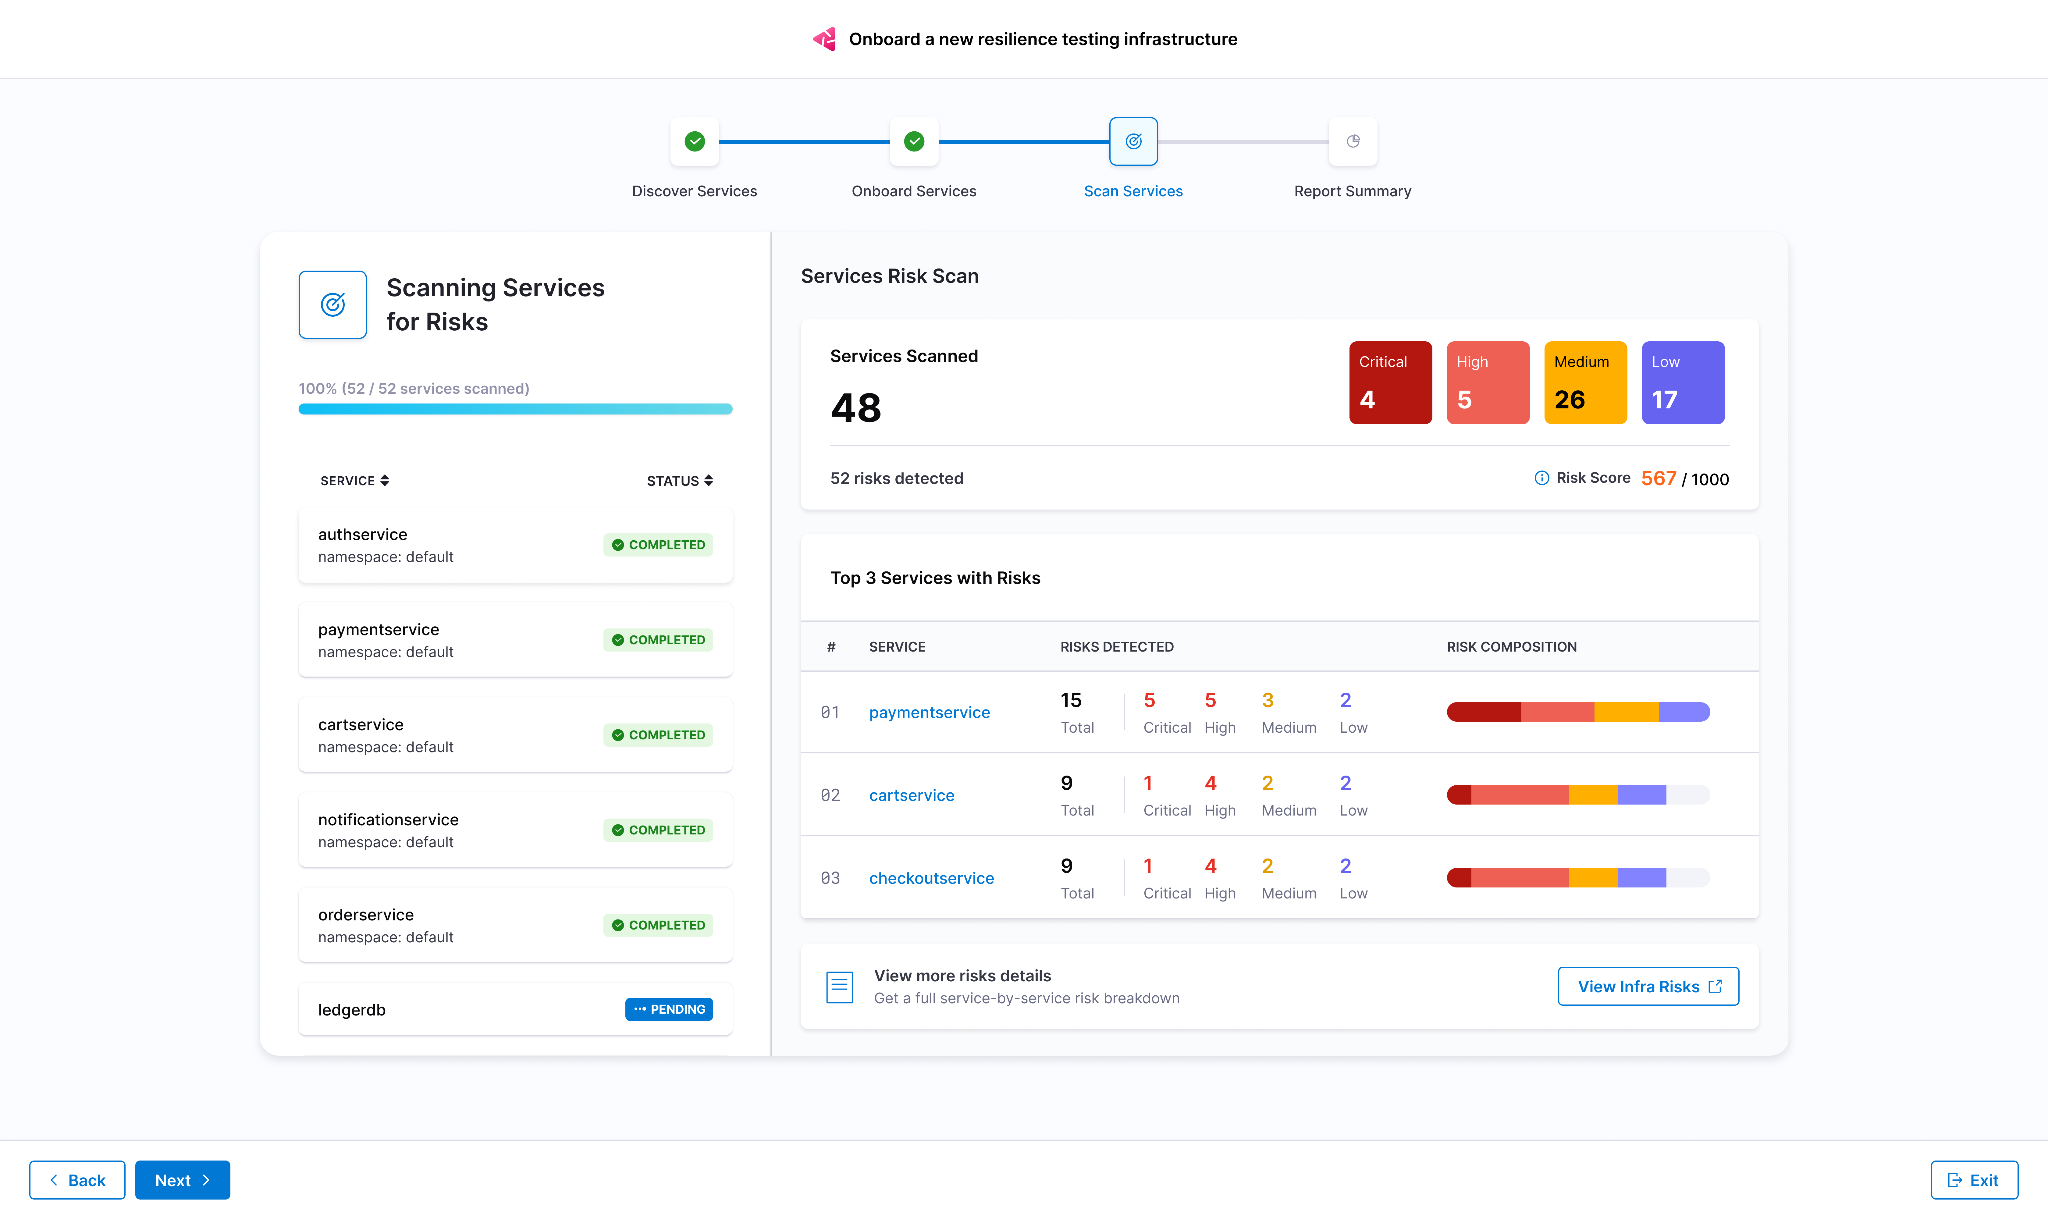Click the Report Summary pie step icon
The height and width of the screenshot is (1219, 2048).
click(1353, 141)
